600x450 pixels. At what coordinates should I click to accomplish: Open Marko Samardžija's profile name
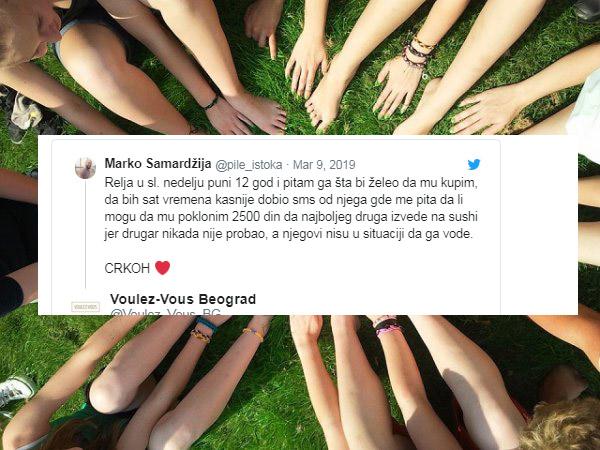click(158, 164)
